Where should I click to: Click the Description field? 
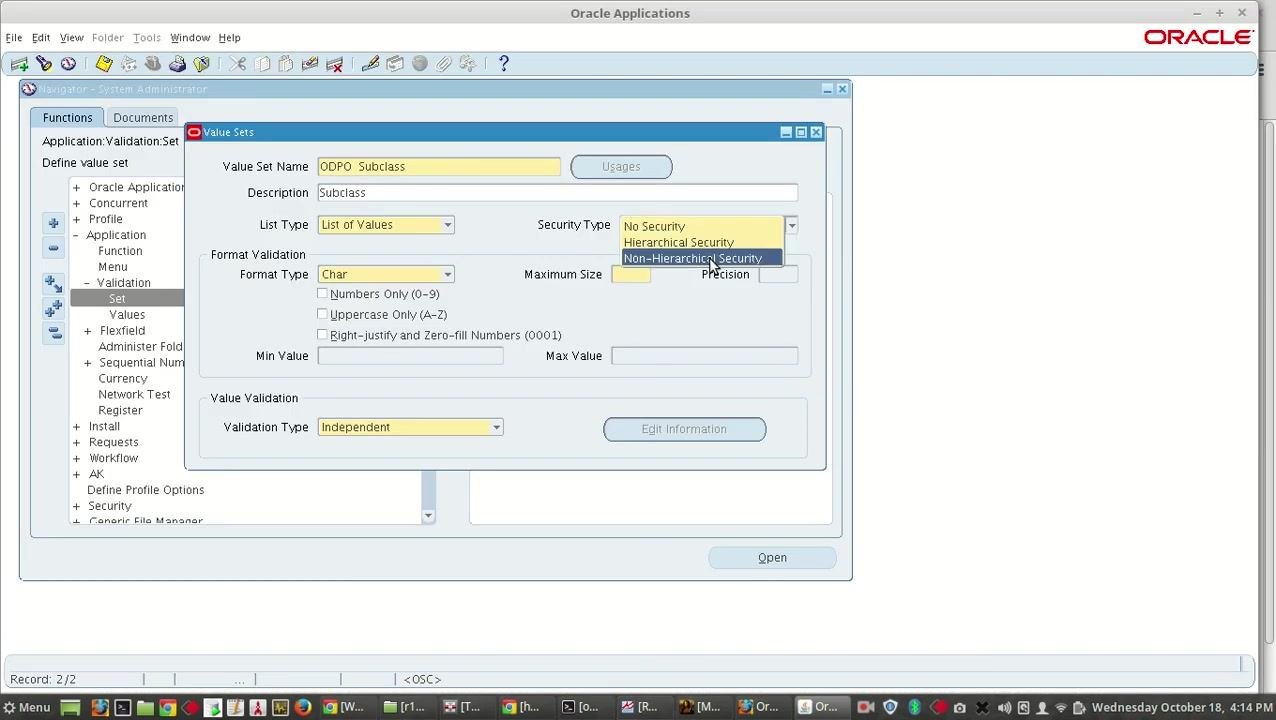pos(557,193)
